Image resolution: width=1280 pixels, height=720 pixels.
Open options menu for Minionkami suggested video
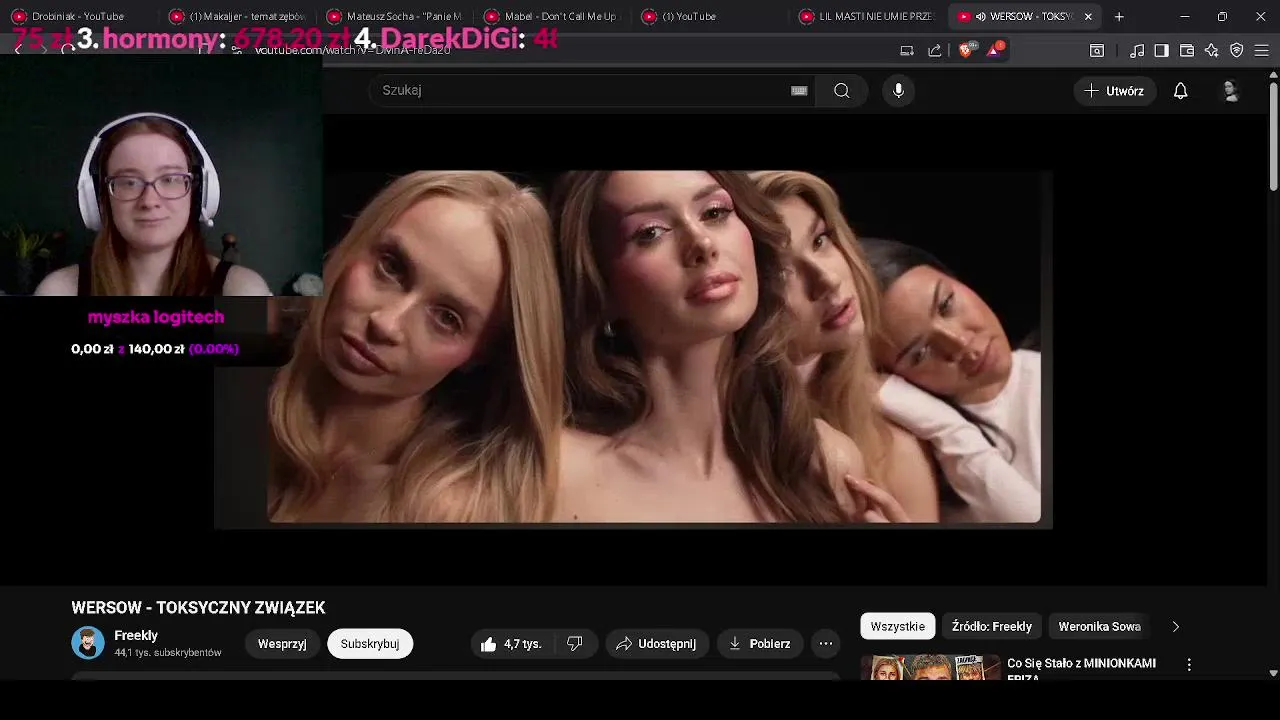pyautogui.click(x=1189, y=664)
